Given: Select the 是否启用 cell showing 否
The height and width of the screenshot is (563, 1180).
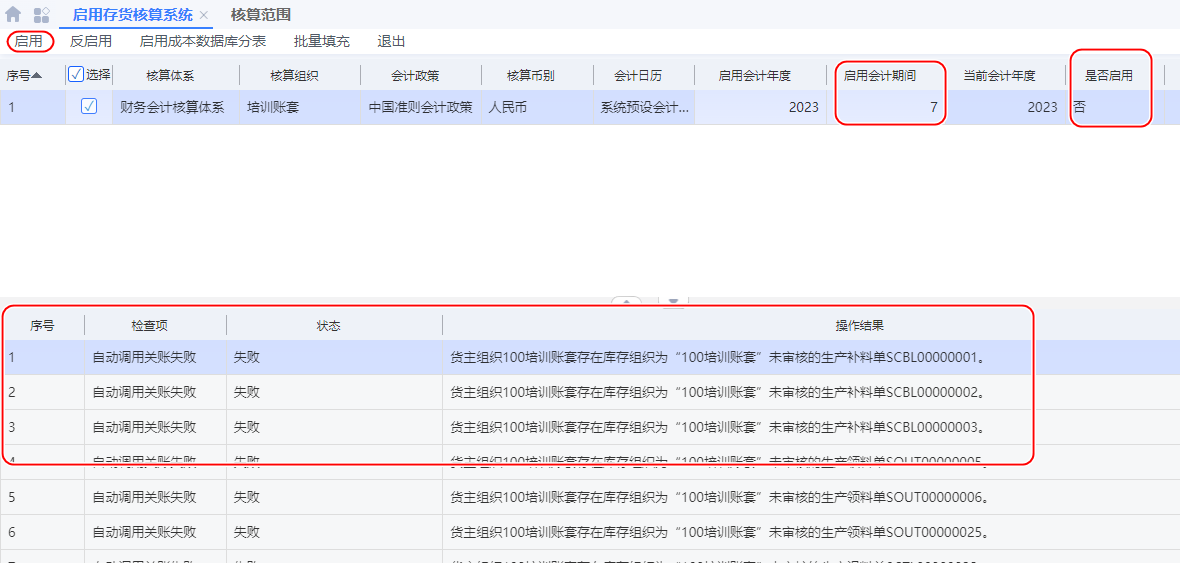Looking at the screenshot, I should [1110, 107].
